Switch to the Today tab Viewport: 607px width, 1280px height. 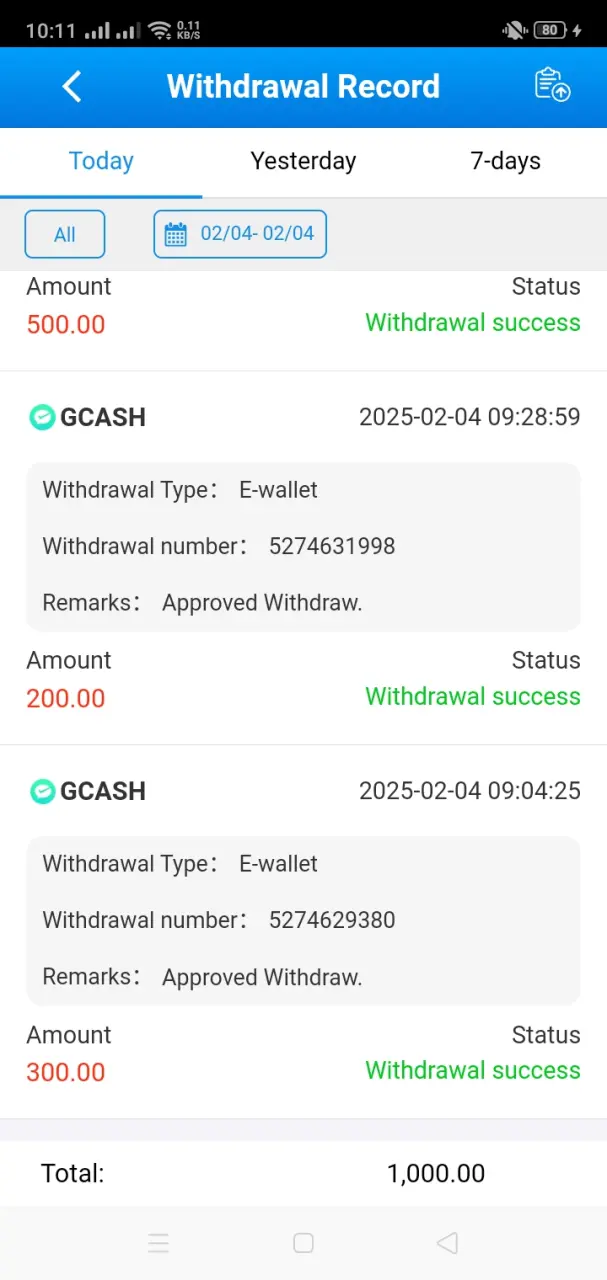coord(101,161)
